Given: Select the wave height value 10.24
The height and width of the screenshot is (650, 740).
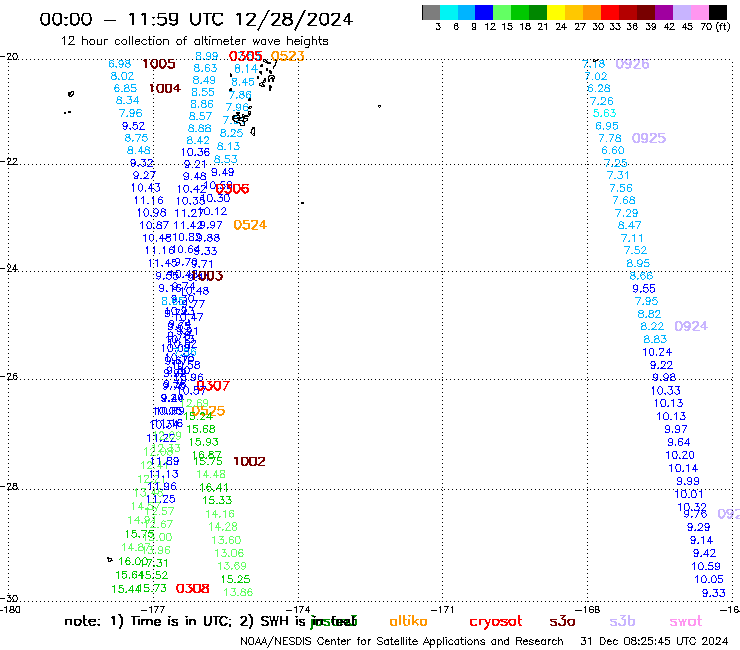Looking at the screenshot, I should coord(657,352).
